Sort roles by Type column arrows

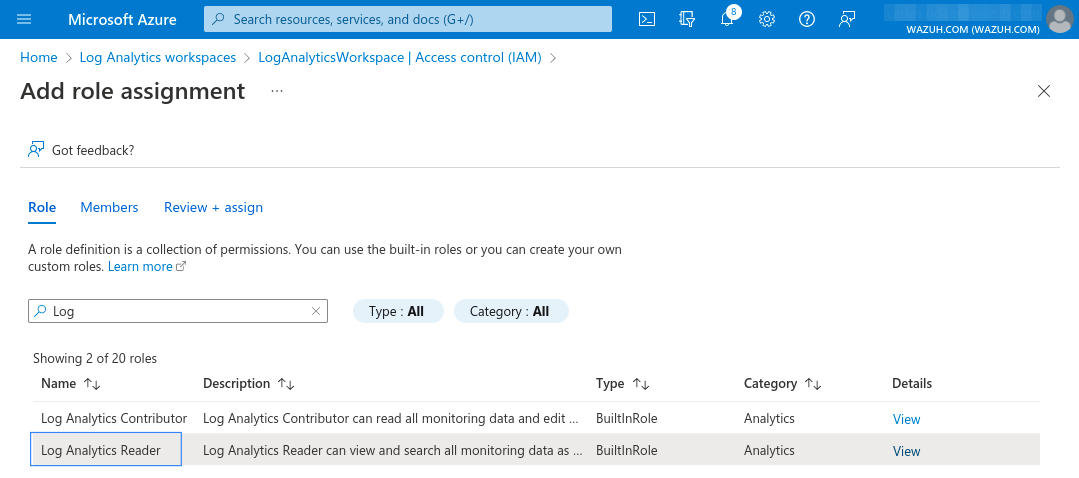coord(641,384)
